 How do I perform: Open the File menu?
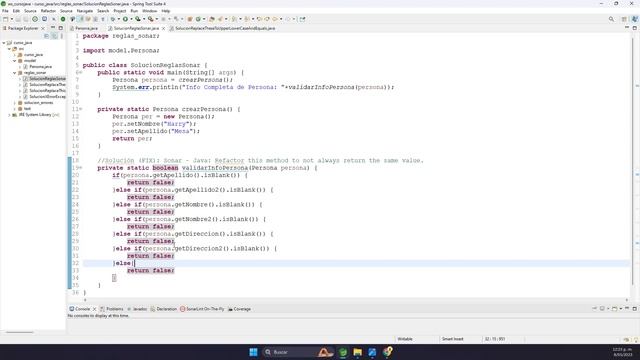5,11
